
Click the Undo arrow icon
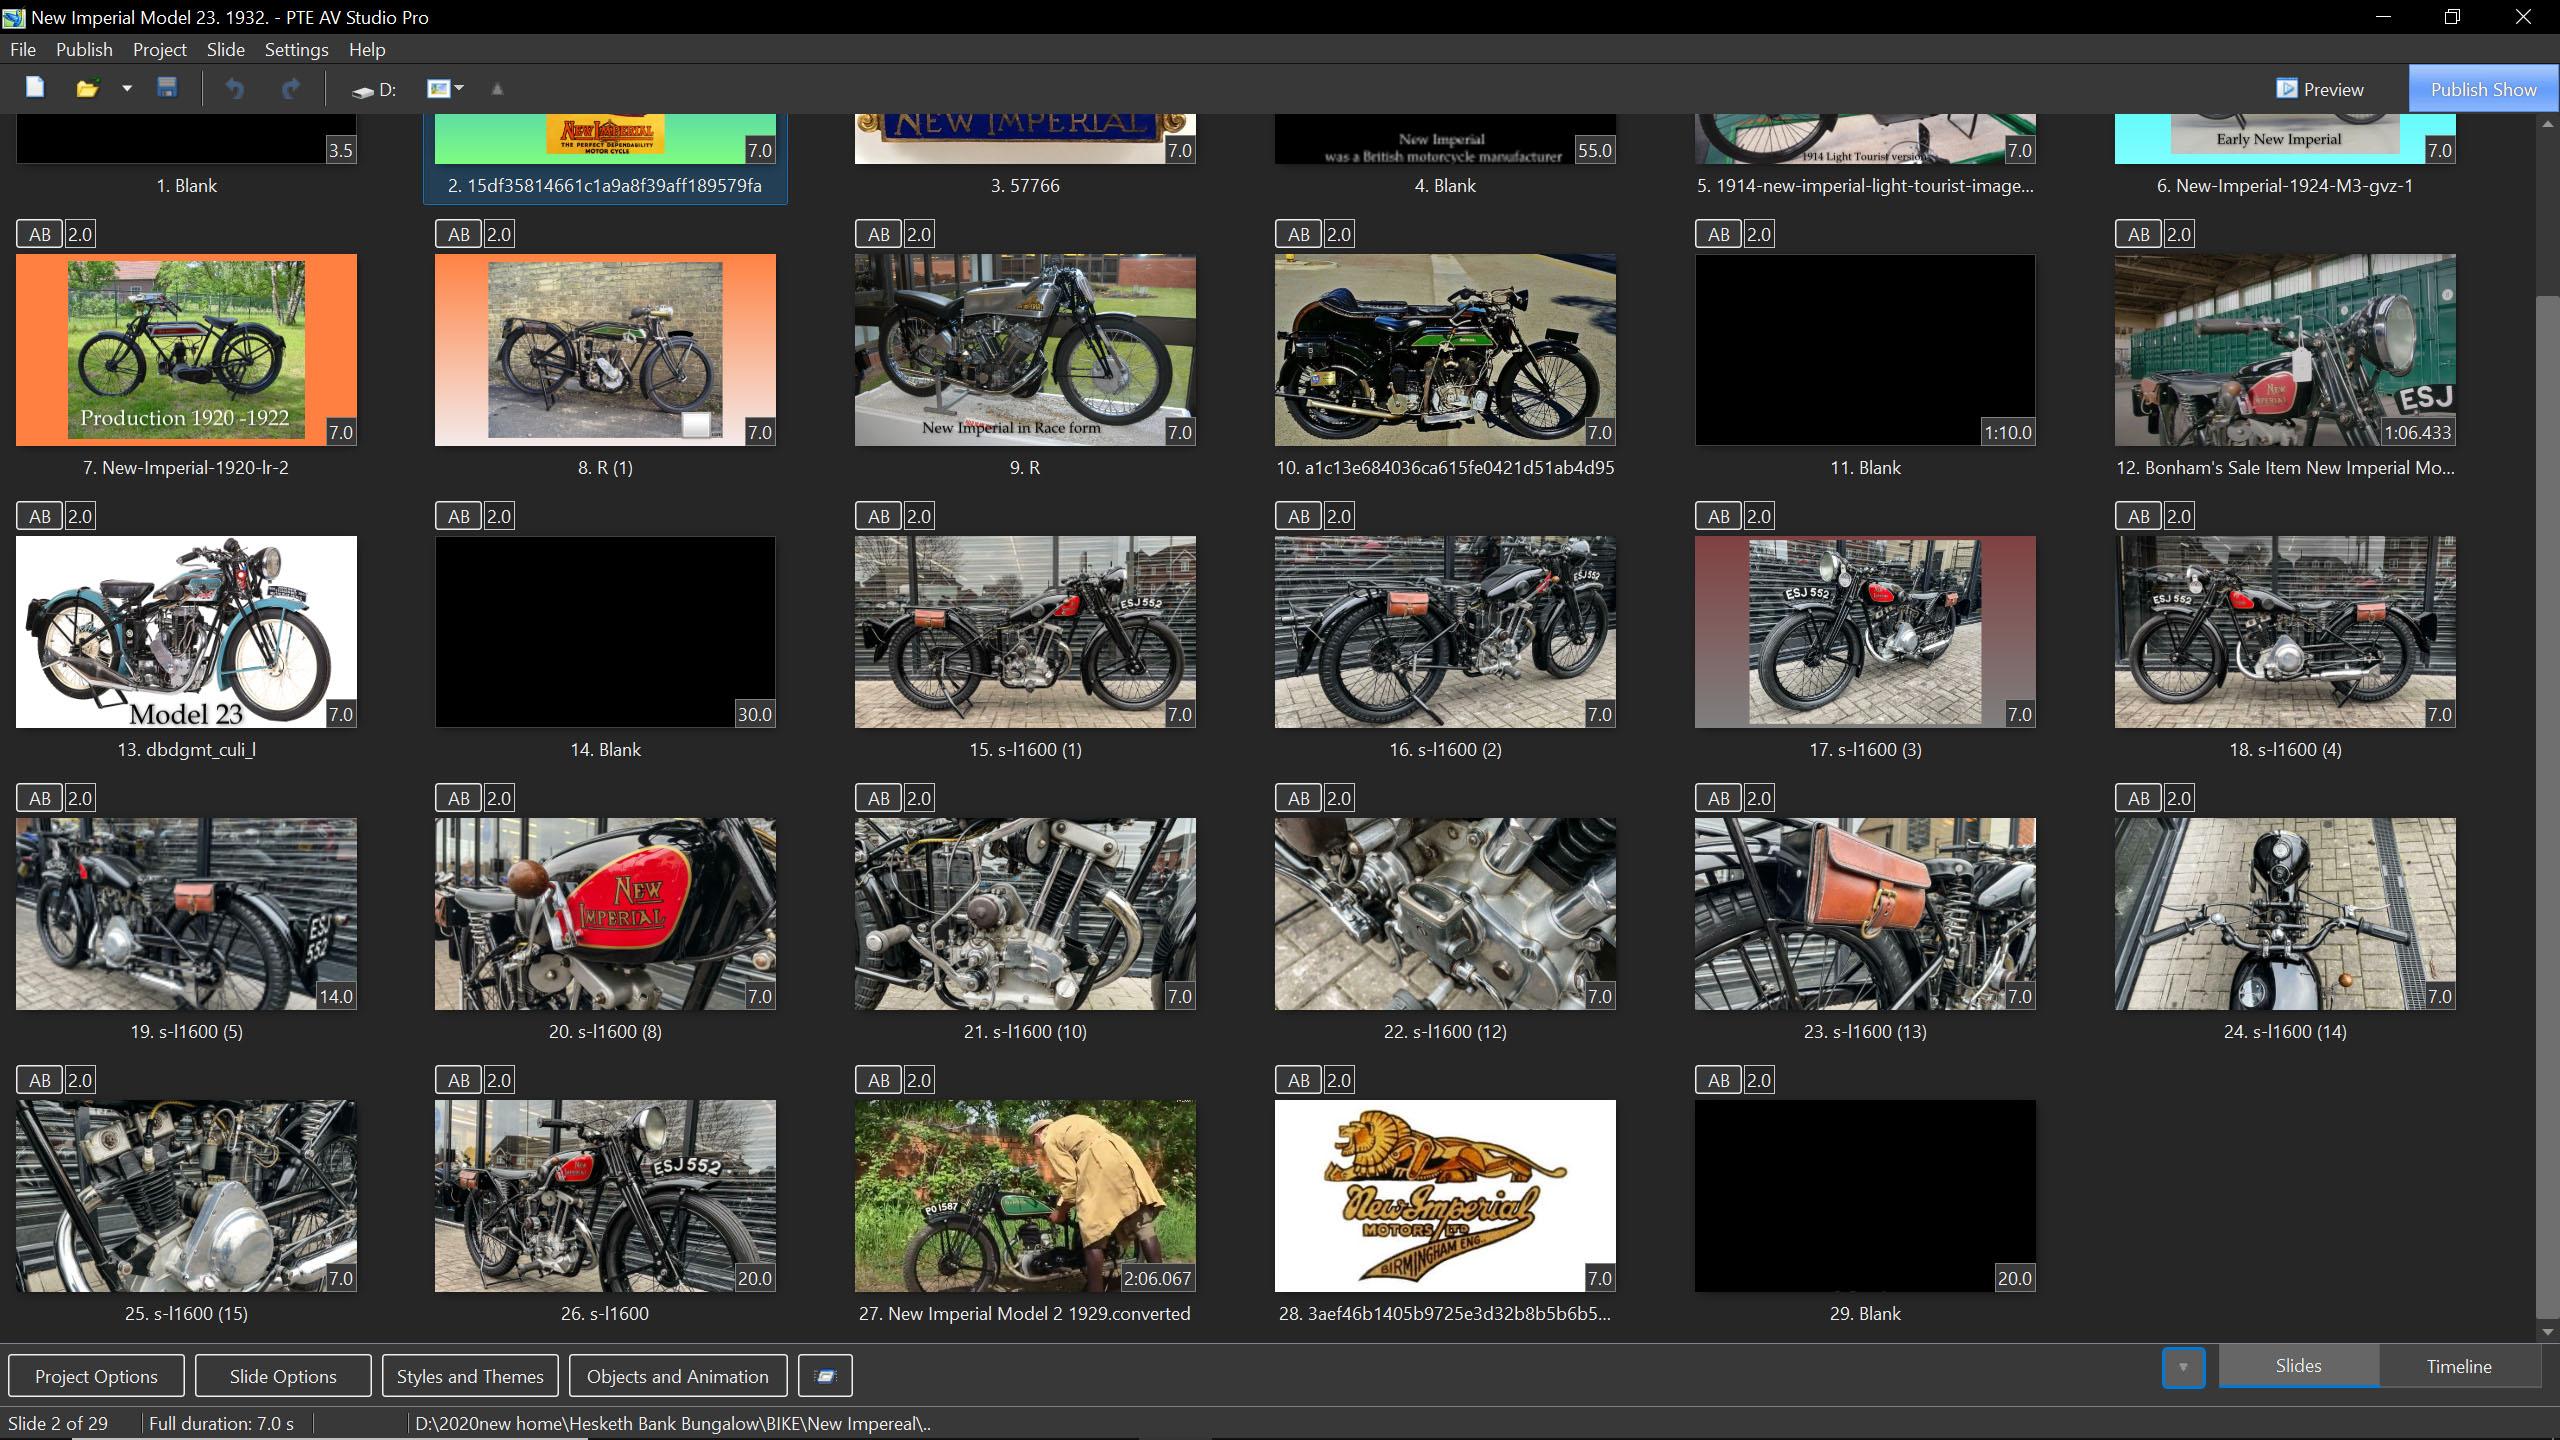click(234, 89)
